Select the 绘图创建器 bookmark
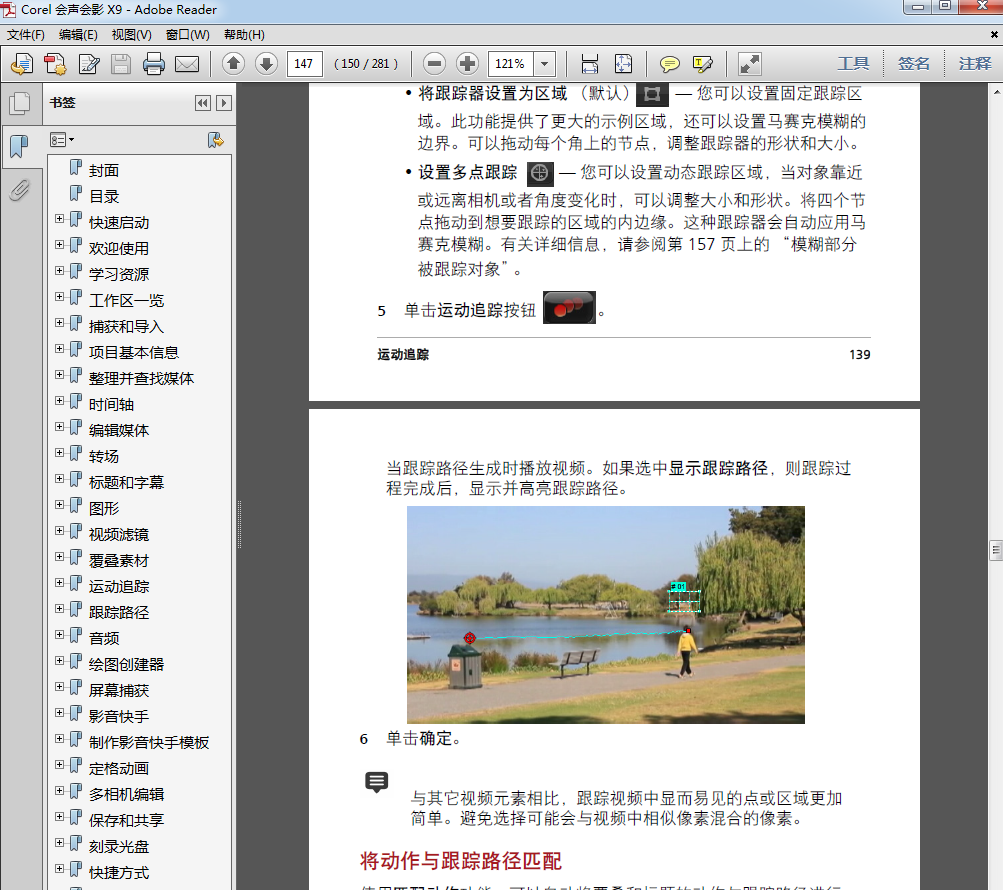 point(126,665)
